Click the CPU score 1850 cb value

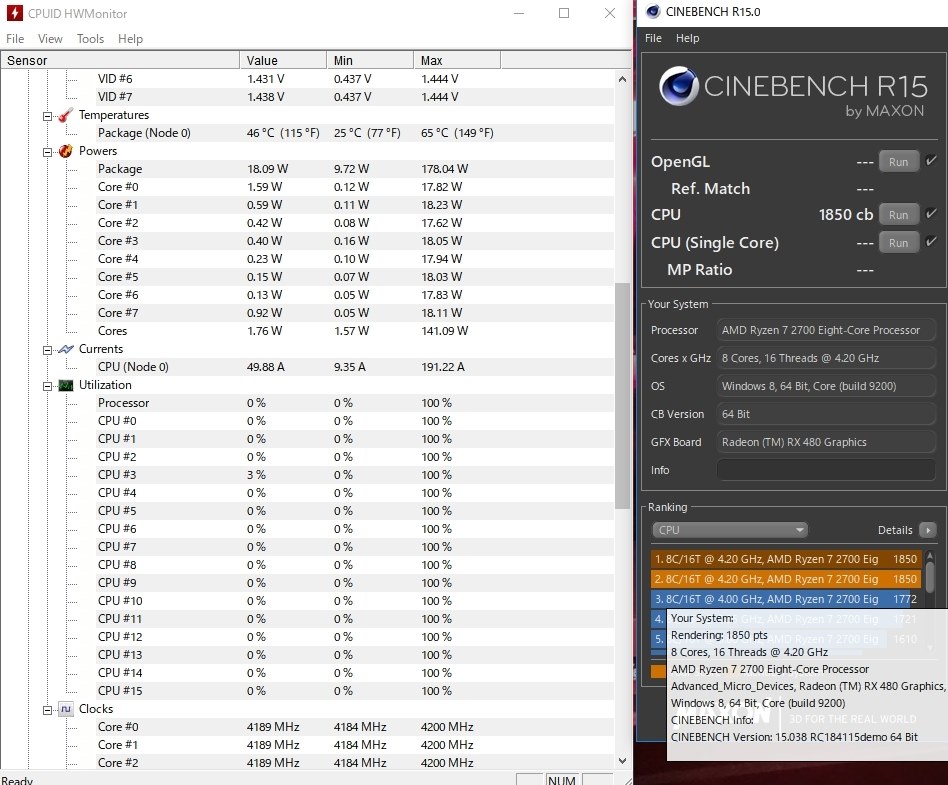point(846,215)
